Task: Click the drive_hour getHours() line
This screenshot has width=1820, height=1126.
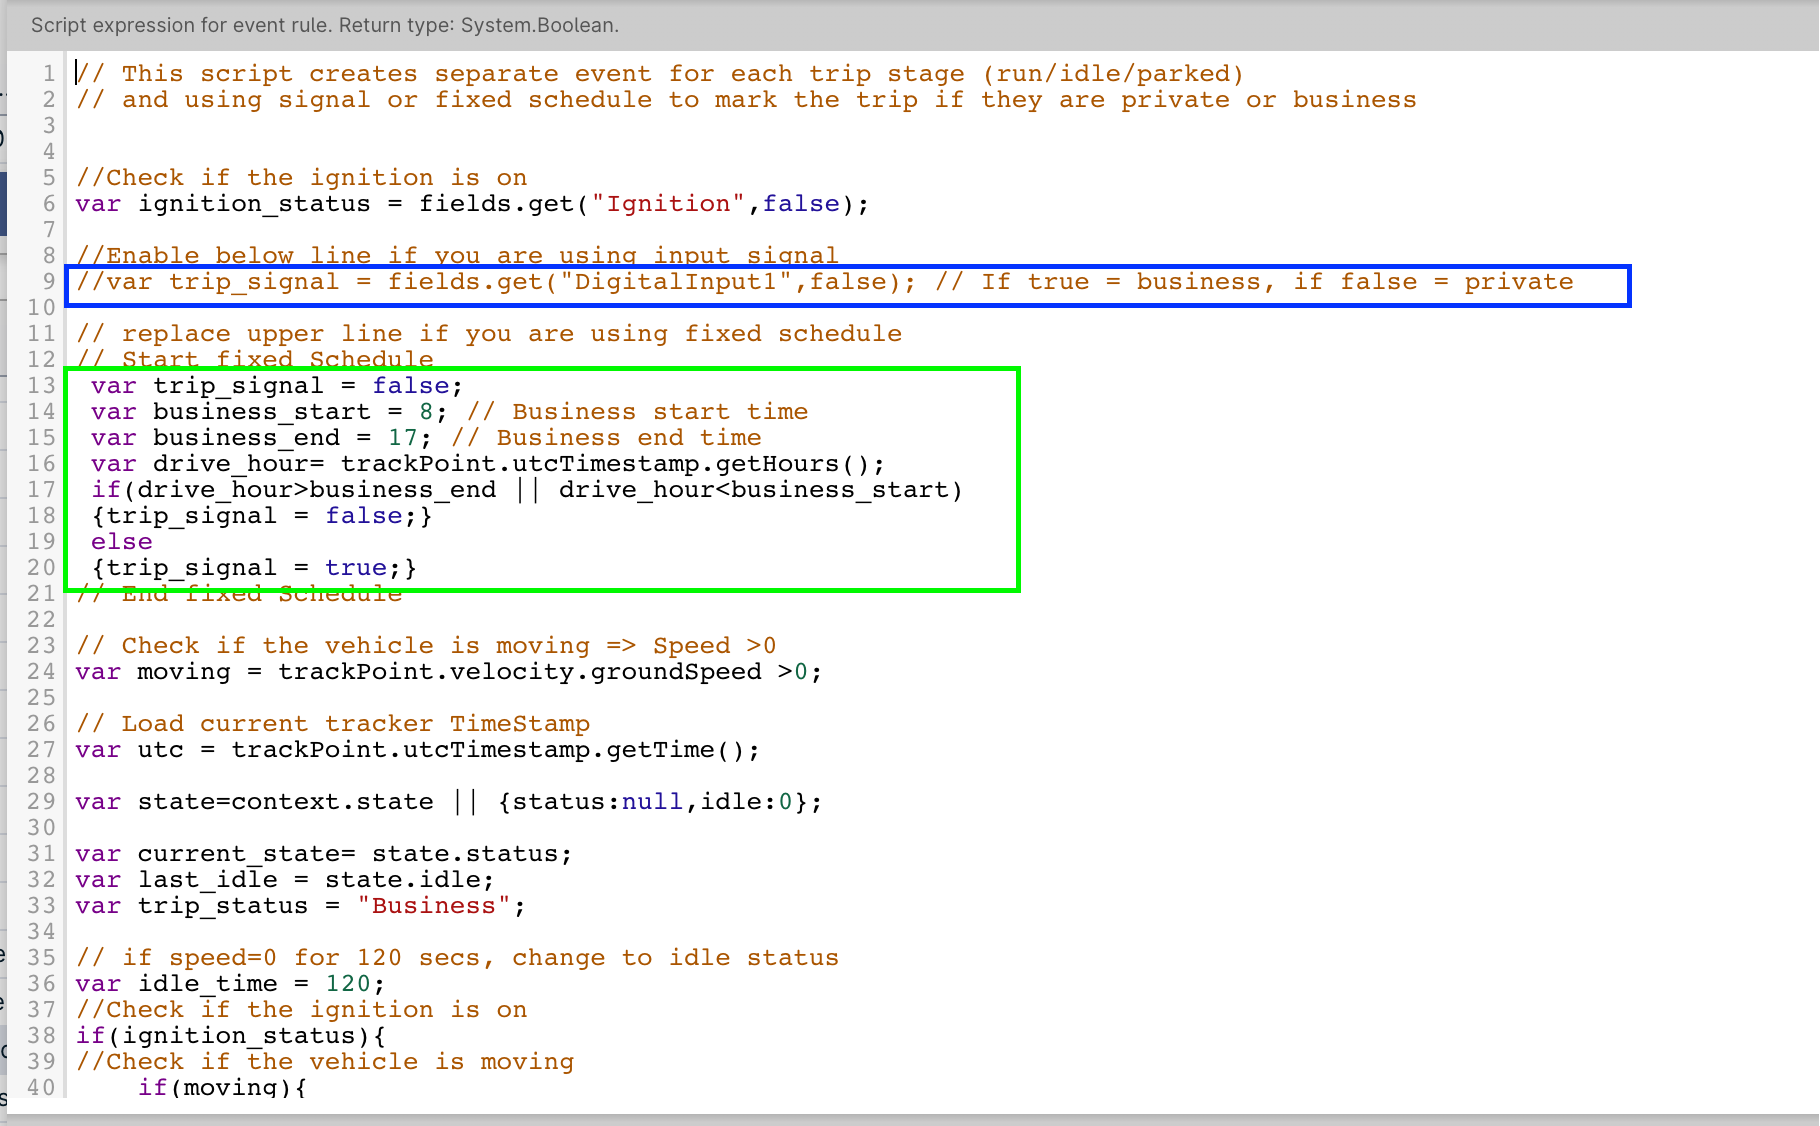Action: pos(488,464)
